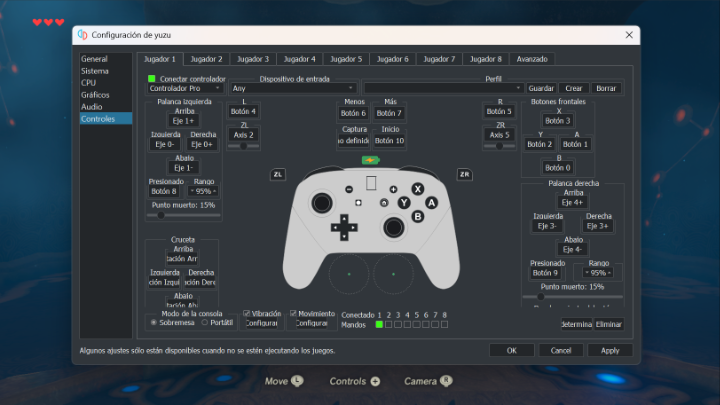Select Audio in the sidebar
This screenshot has width=720, height=405.
click(91, 107)
